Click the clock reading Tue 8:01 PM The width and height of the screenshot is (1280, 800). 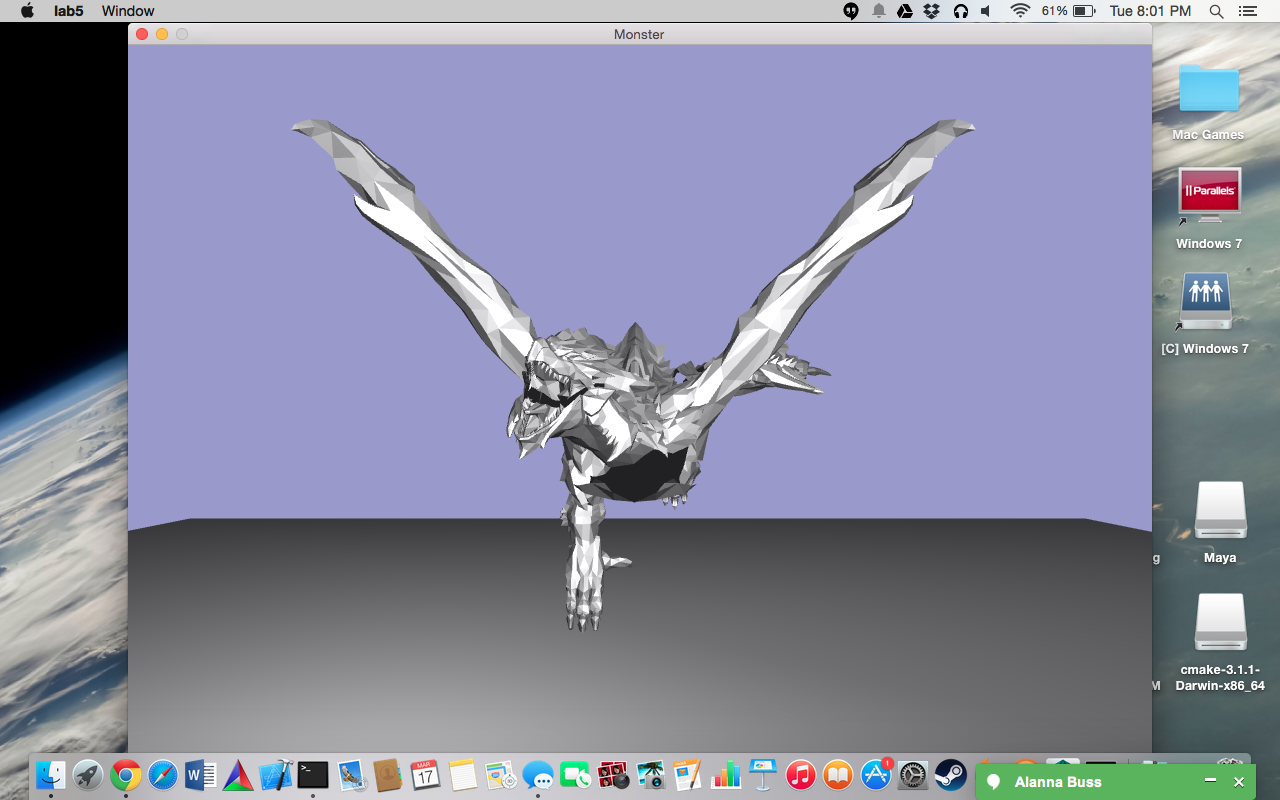1151,11
